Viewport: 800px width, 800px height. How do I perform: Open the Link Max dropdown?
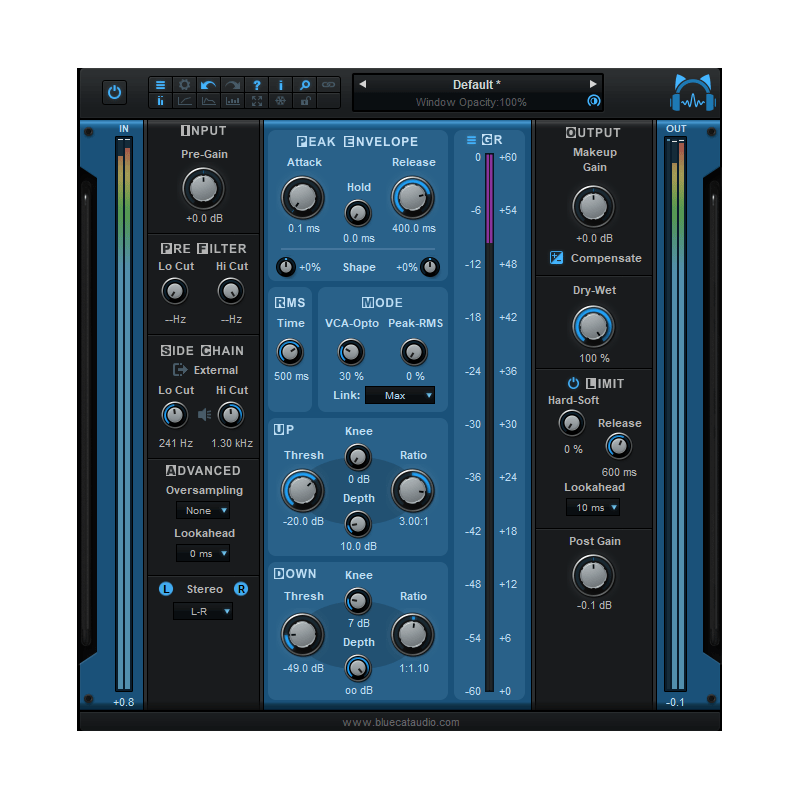(x=399, y=395)
